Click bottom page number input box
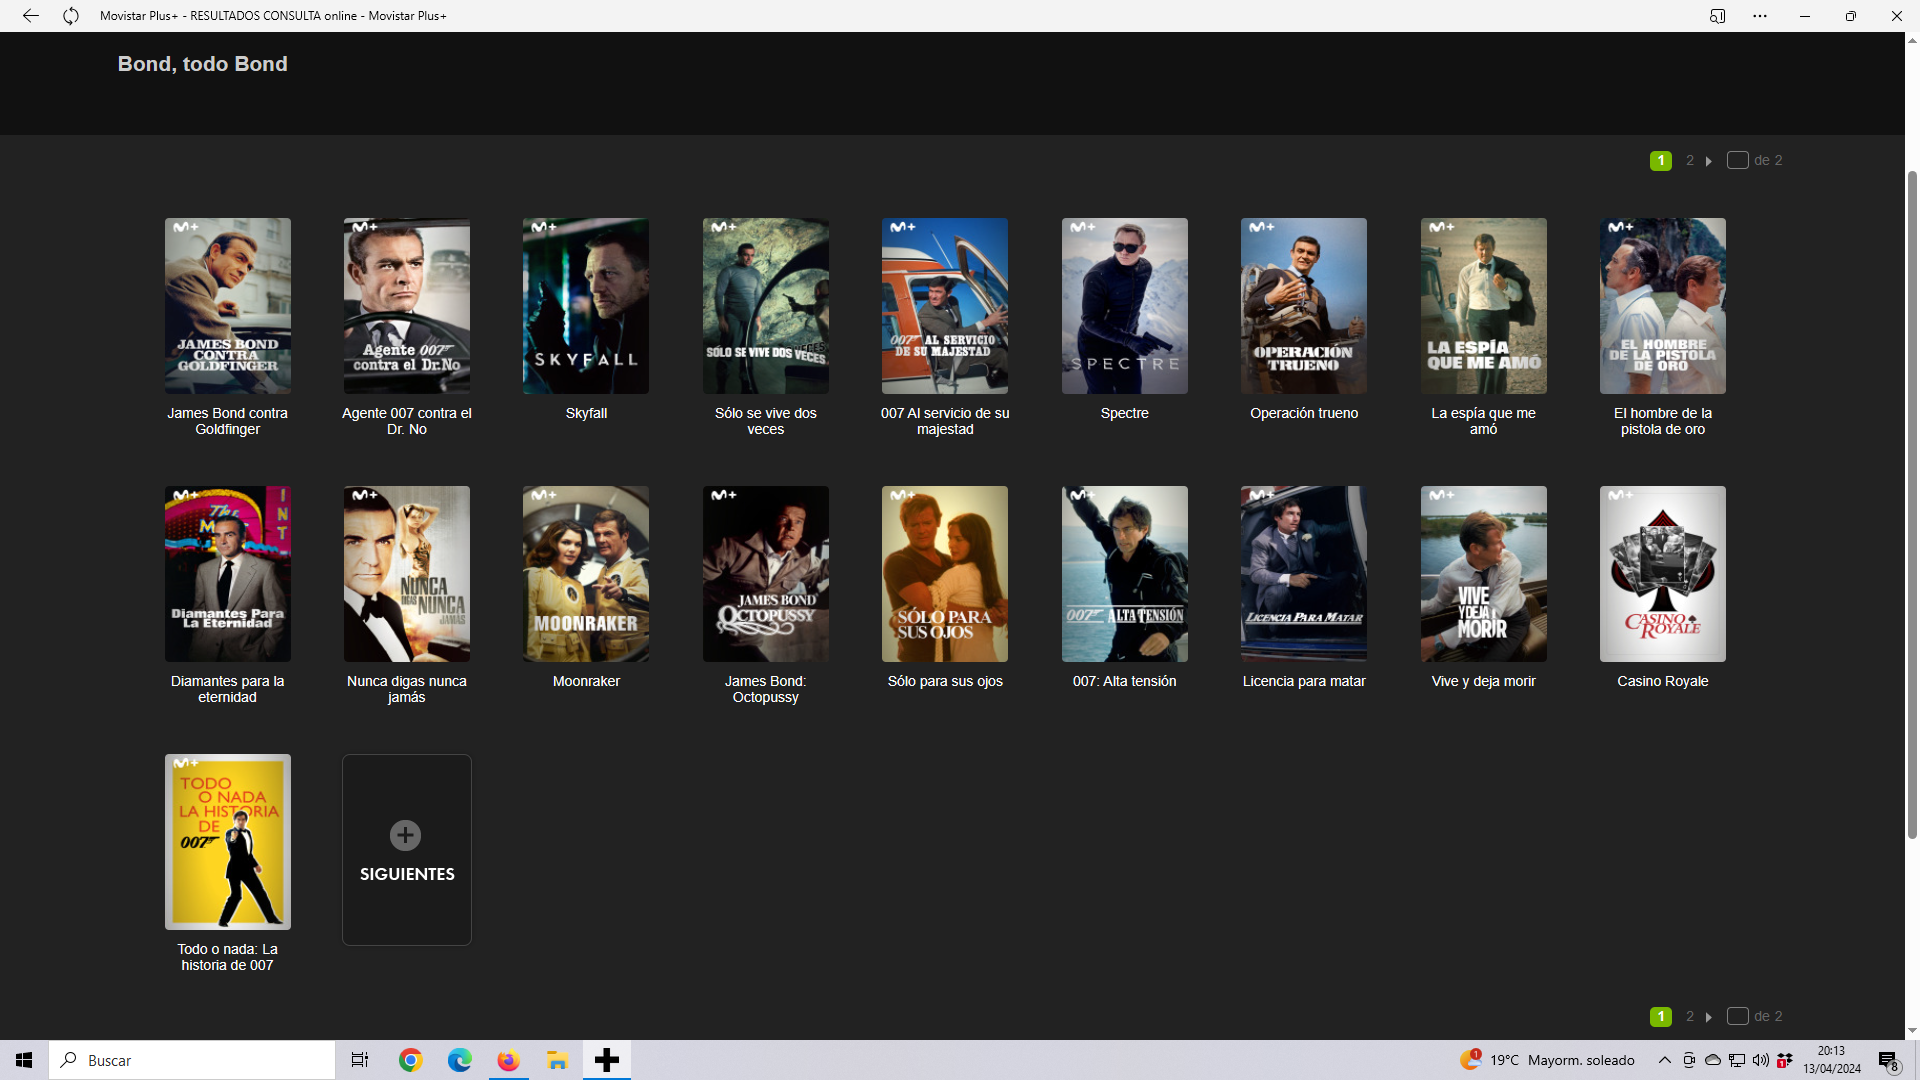Image resolution: width=1920 pixels, height=1080 pixels. [x=1738, y=1016]
